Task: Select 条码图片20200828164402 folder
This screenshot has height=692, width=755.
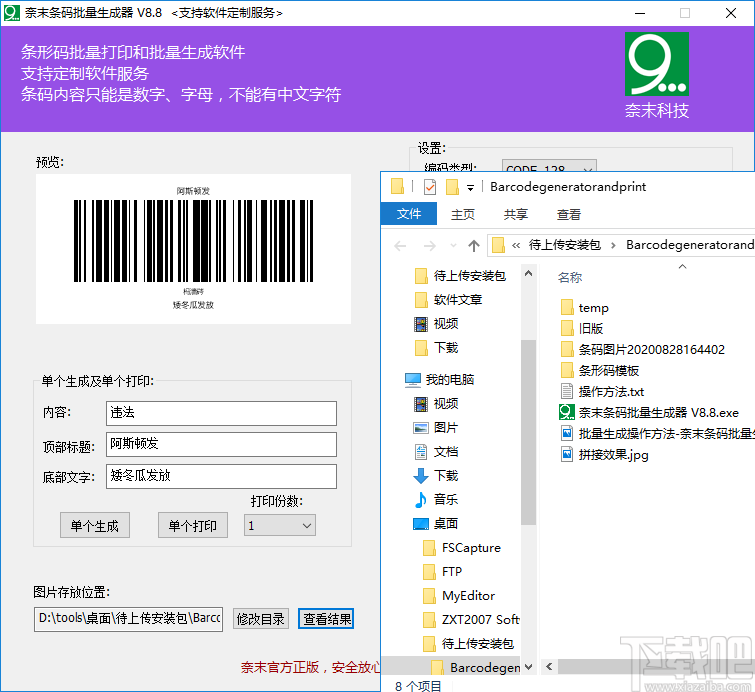Action: pyautogui.click(x=643, y=350)
